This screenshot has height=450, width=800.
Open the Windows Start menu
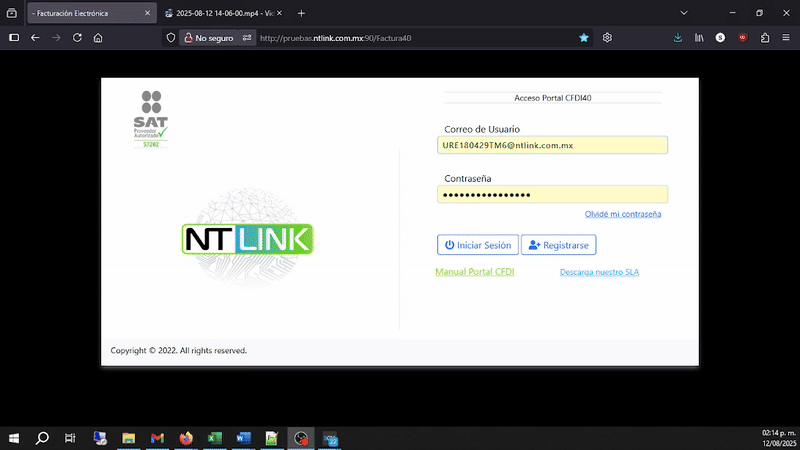tap(14, 438)
